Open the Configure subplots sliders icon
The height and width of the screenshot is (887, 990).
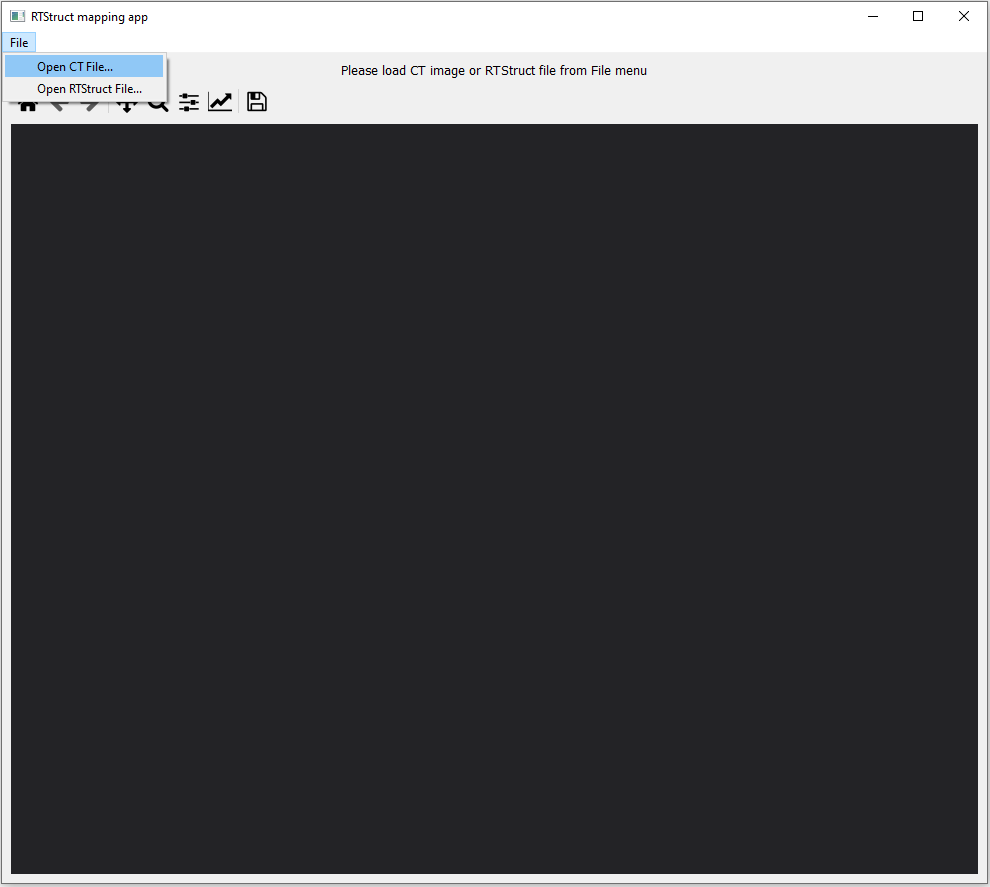tap(188, 101)
